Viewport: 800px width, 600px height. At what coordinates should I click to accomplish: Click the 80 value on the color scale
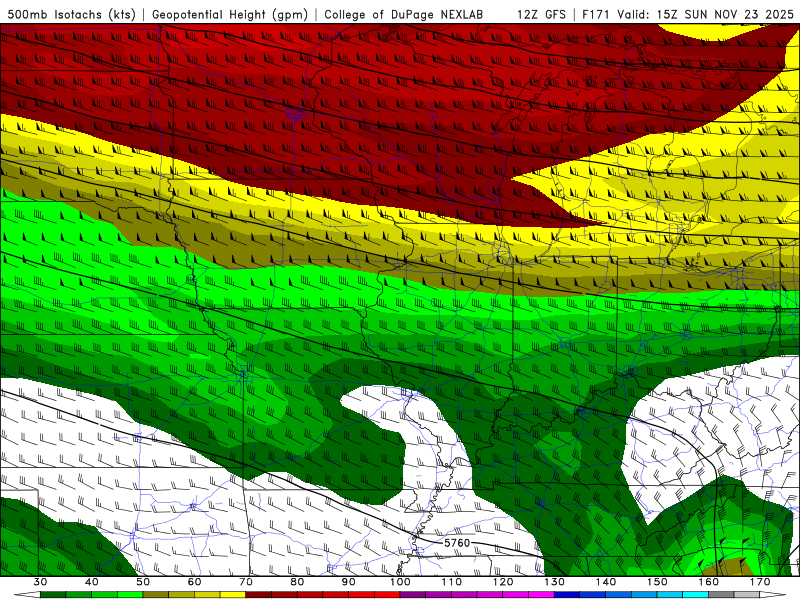pos(297,582)
